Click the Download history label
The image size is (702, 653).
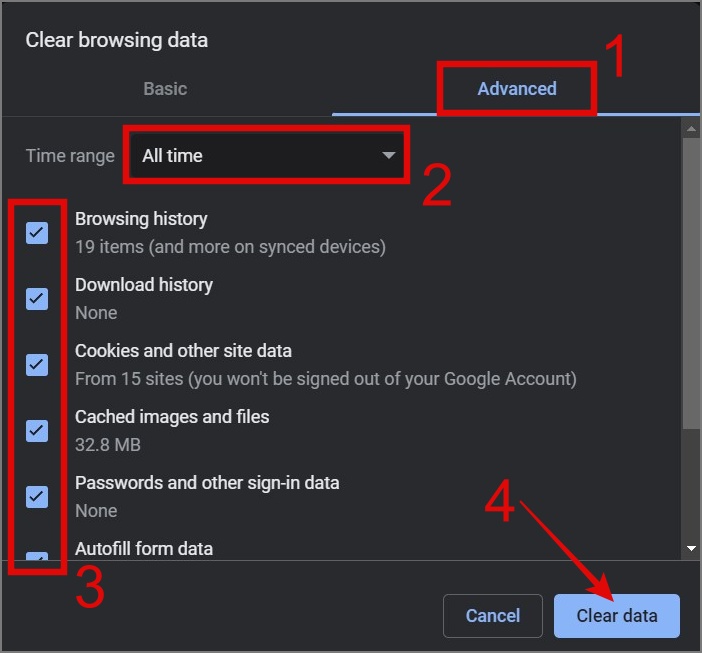144,285
